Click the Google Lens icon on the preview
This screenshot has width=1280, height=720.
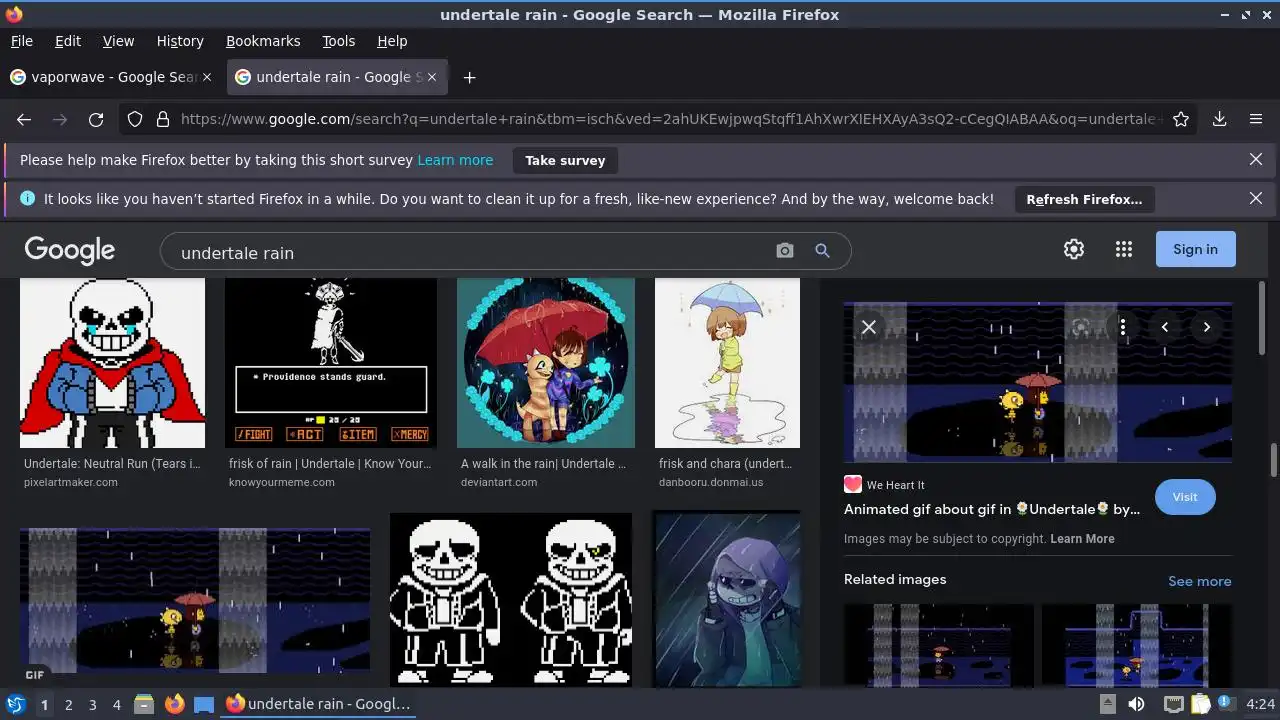click(x=1081, y=327)
